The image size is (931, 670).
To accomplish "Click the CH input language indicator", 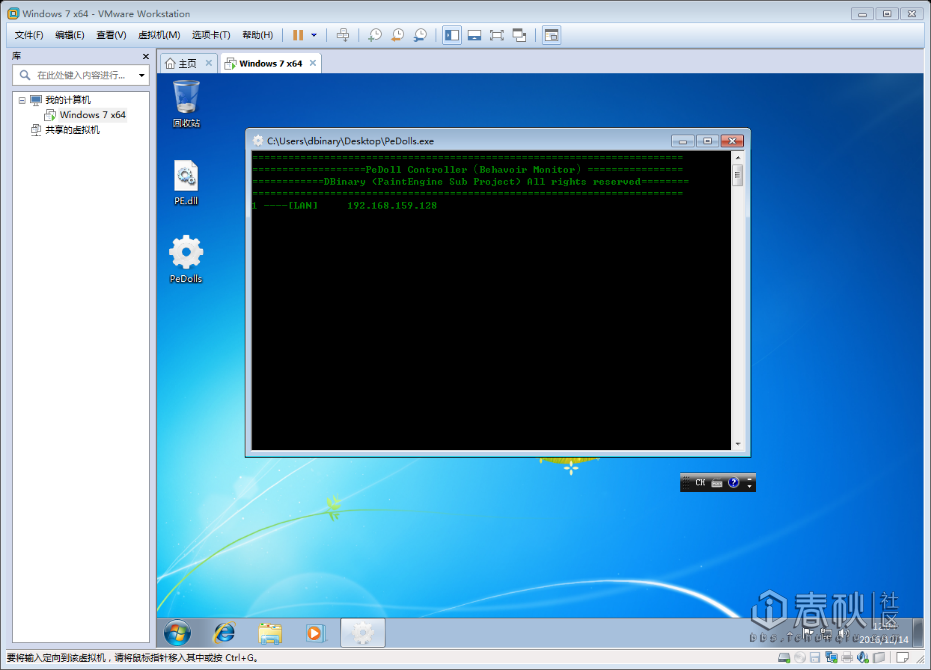I will point(700,482).
